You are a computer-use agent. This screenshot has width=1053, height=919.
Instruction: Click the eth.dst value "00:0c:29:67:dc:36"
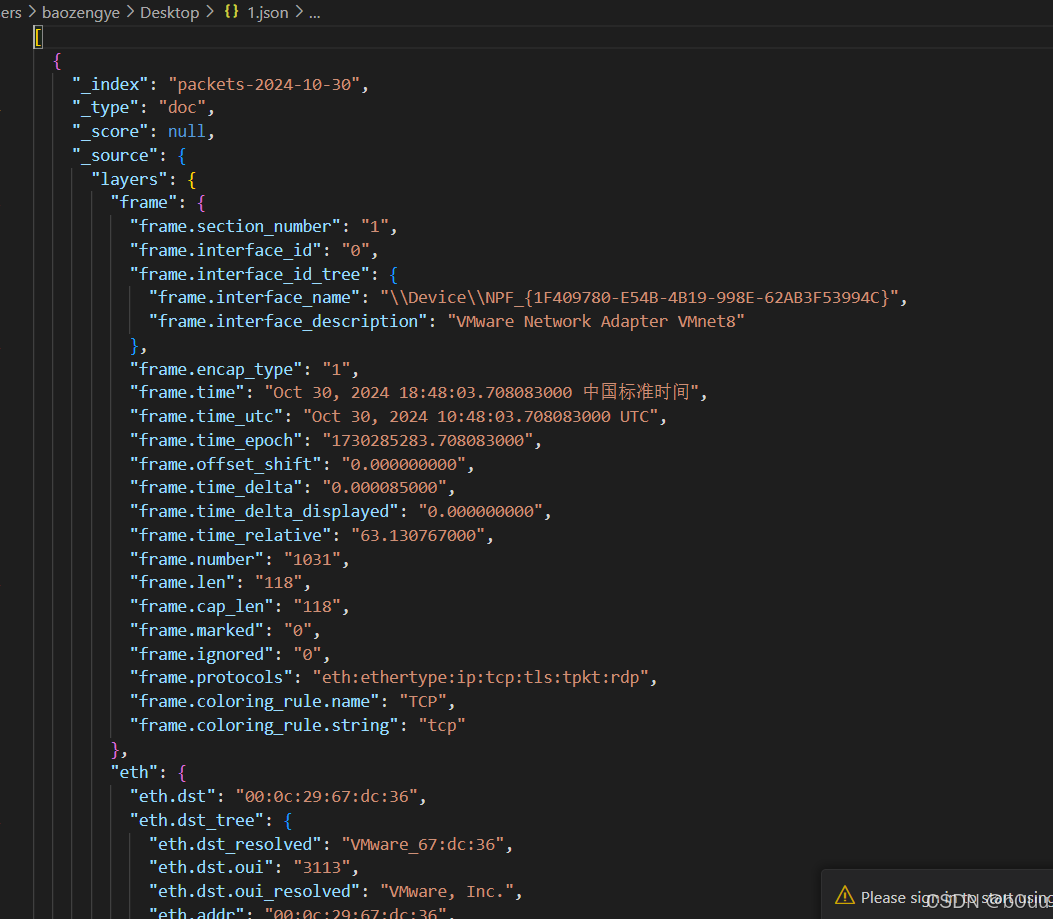click(x=327, y=797)
